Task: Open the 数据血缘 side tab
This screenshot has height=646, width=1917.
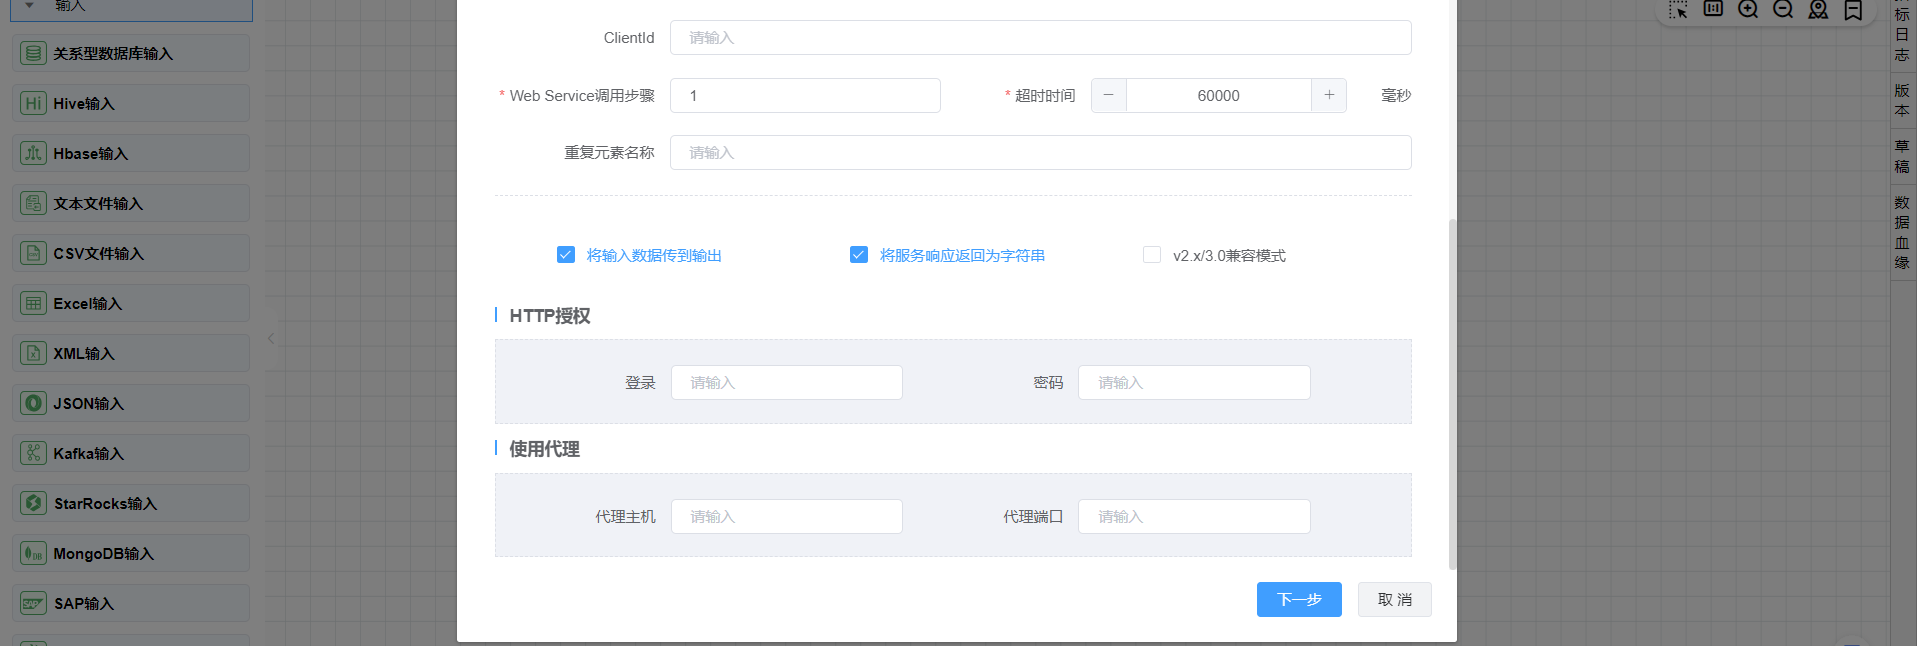Action: [1902, 232]
